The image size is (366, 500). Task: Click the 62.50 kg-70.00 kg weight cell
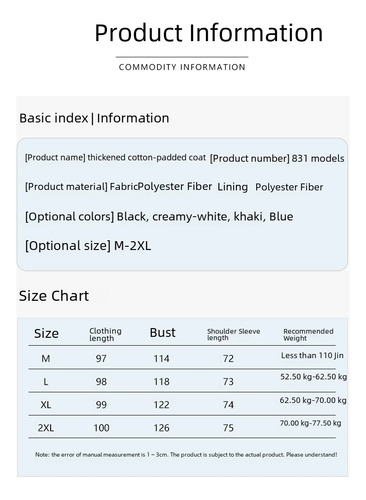(x=313, y=400)
